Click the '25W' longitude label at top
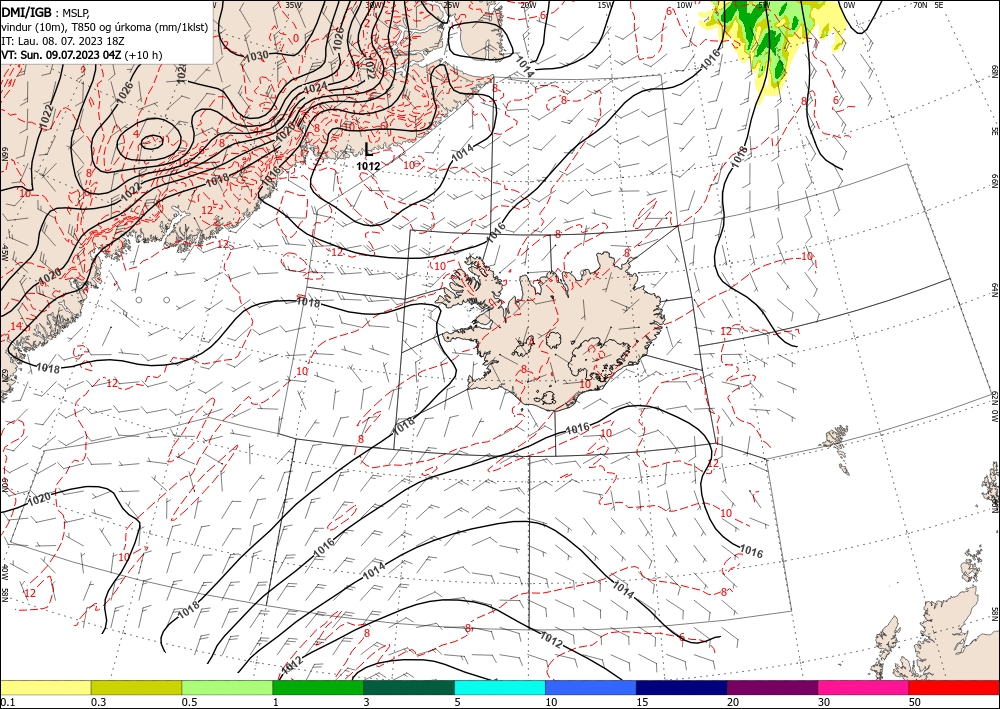 (451, 5)
